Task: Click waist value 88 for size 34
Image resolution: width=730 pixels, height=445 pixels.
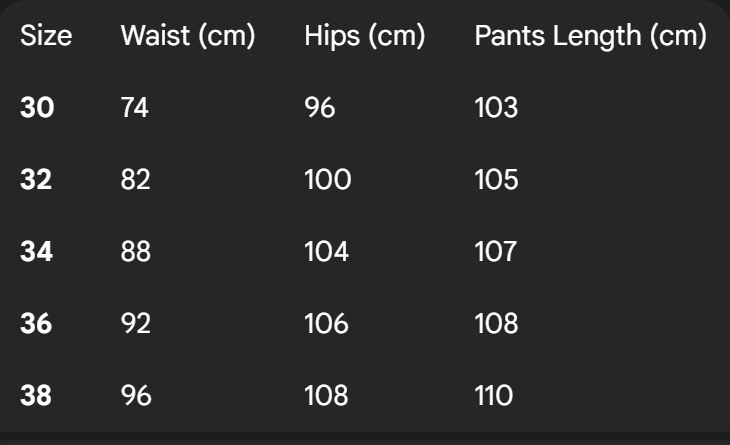Action: [x=136, y=251]
